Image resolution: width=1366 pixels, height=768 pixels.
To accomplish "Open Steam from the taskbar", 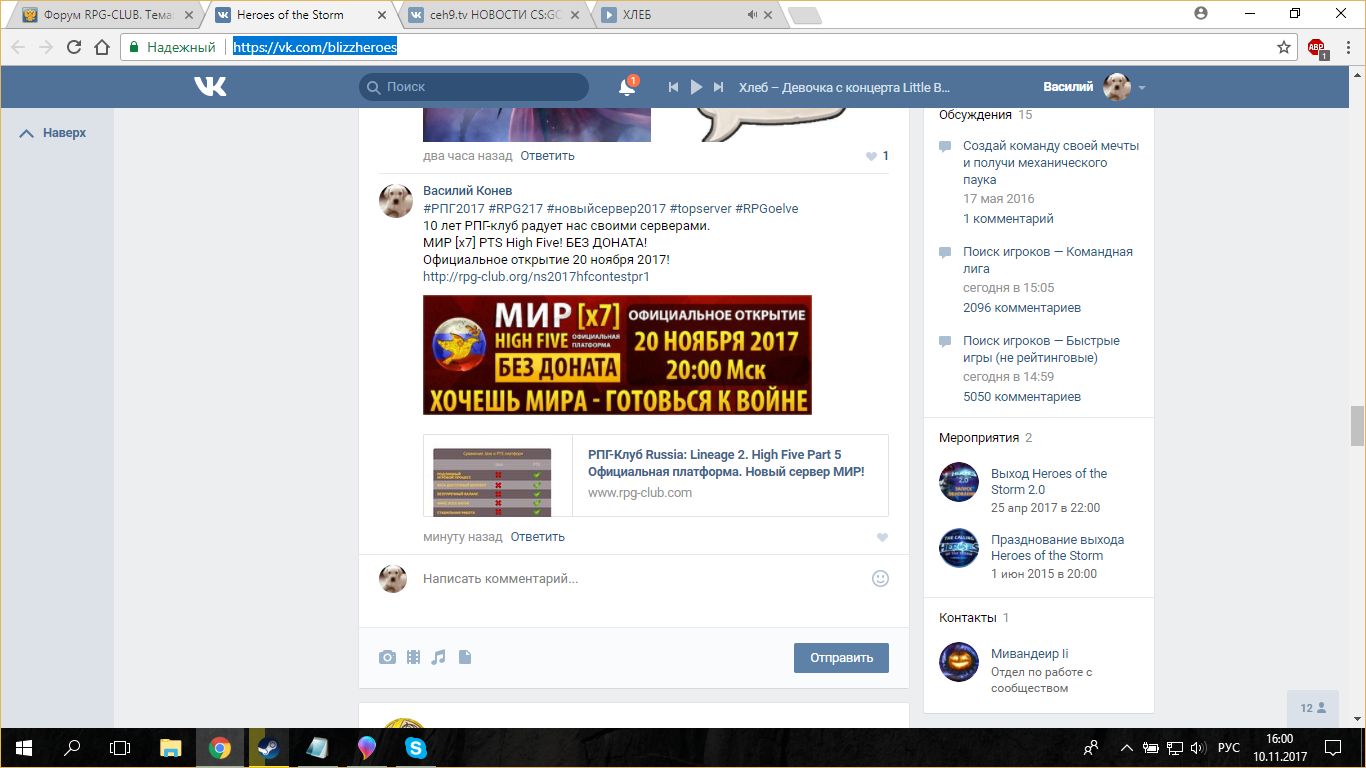I will click(x=268, y=747).
